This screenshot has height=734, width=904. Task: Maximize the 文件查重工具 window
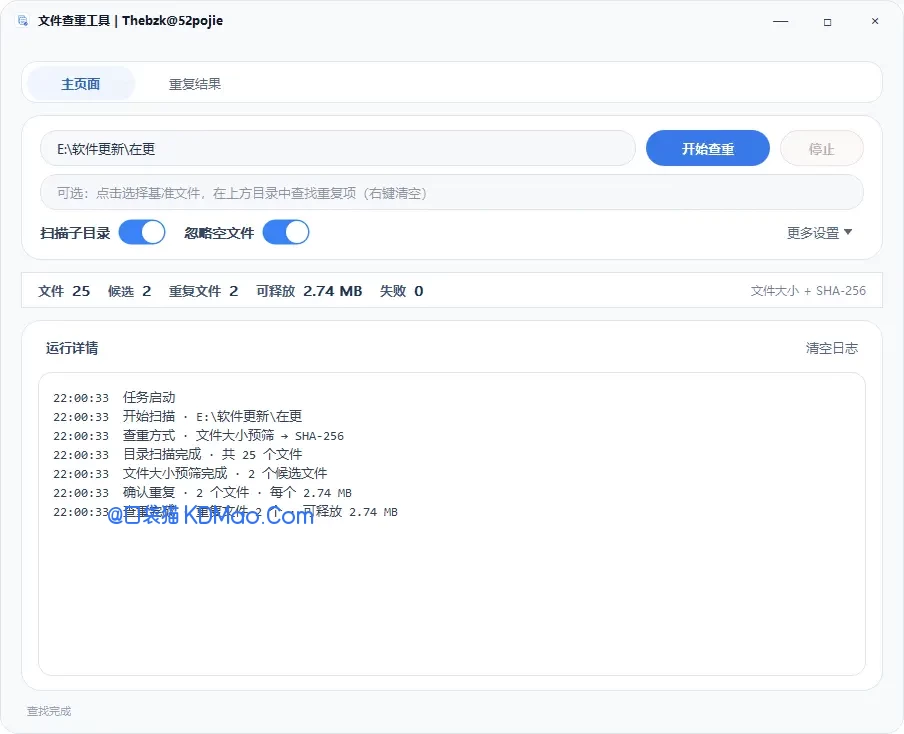point(827,21)
